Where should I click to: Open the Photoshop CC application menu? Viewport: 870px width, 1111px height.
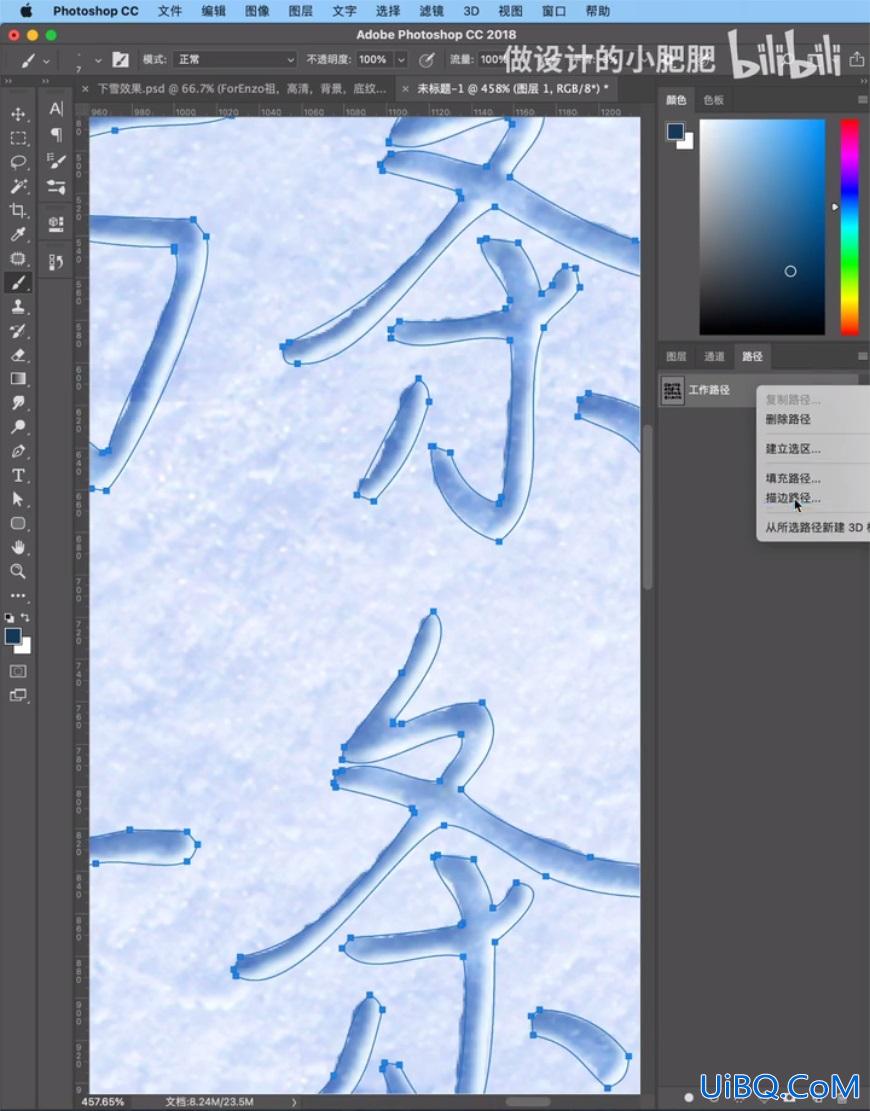point(96,11)
